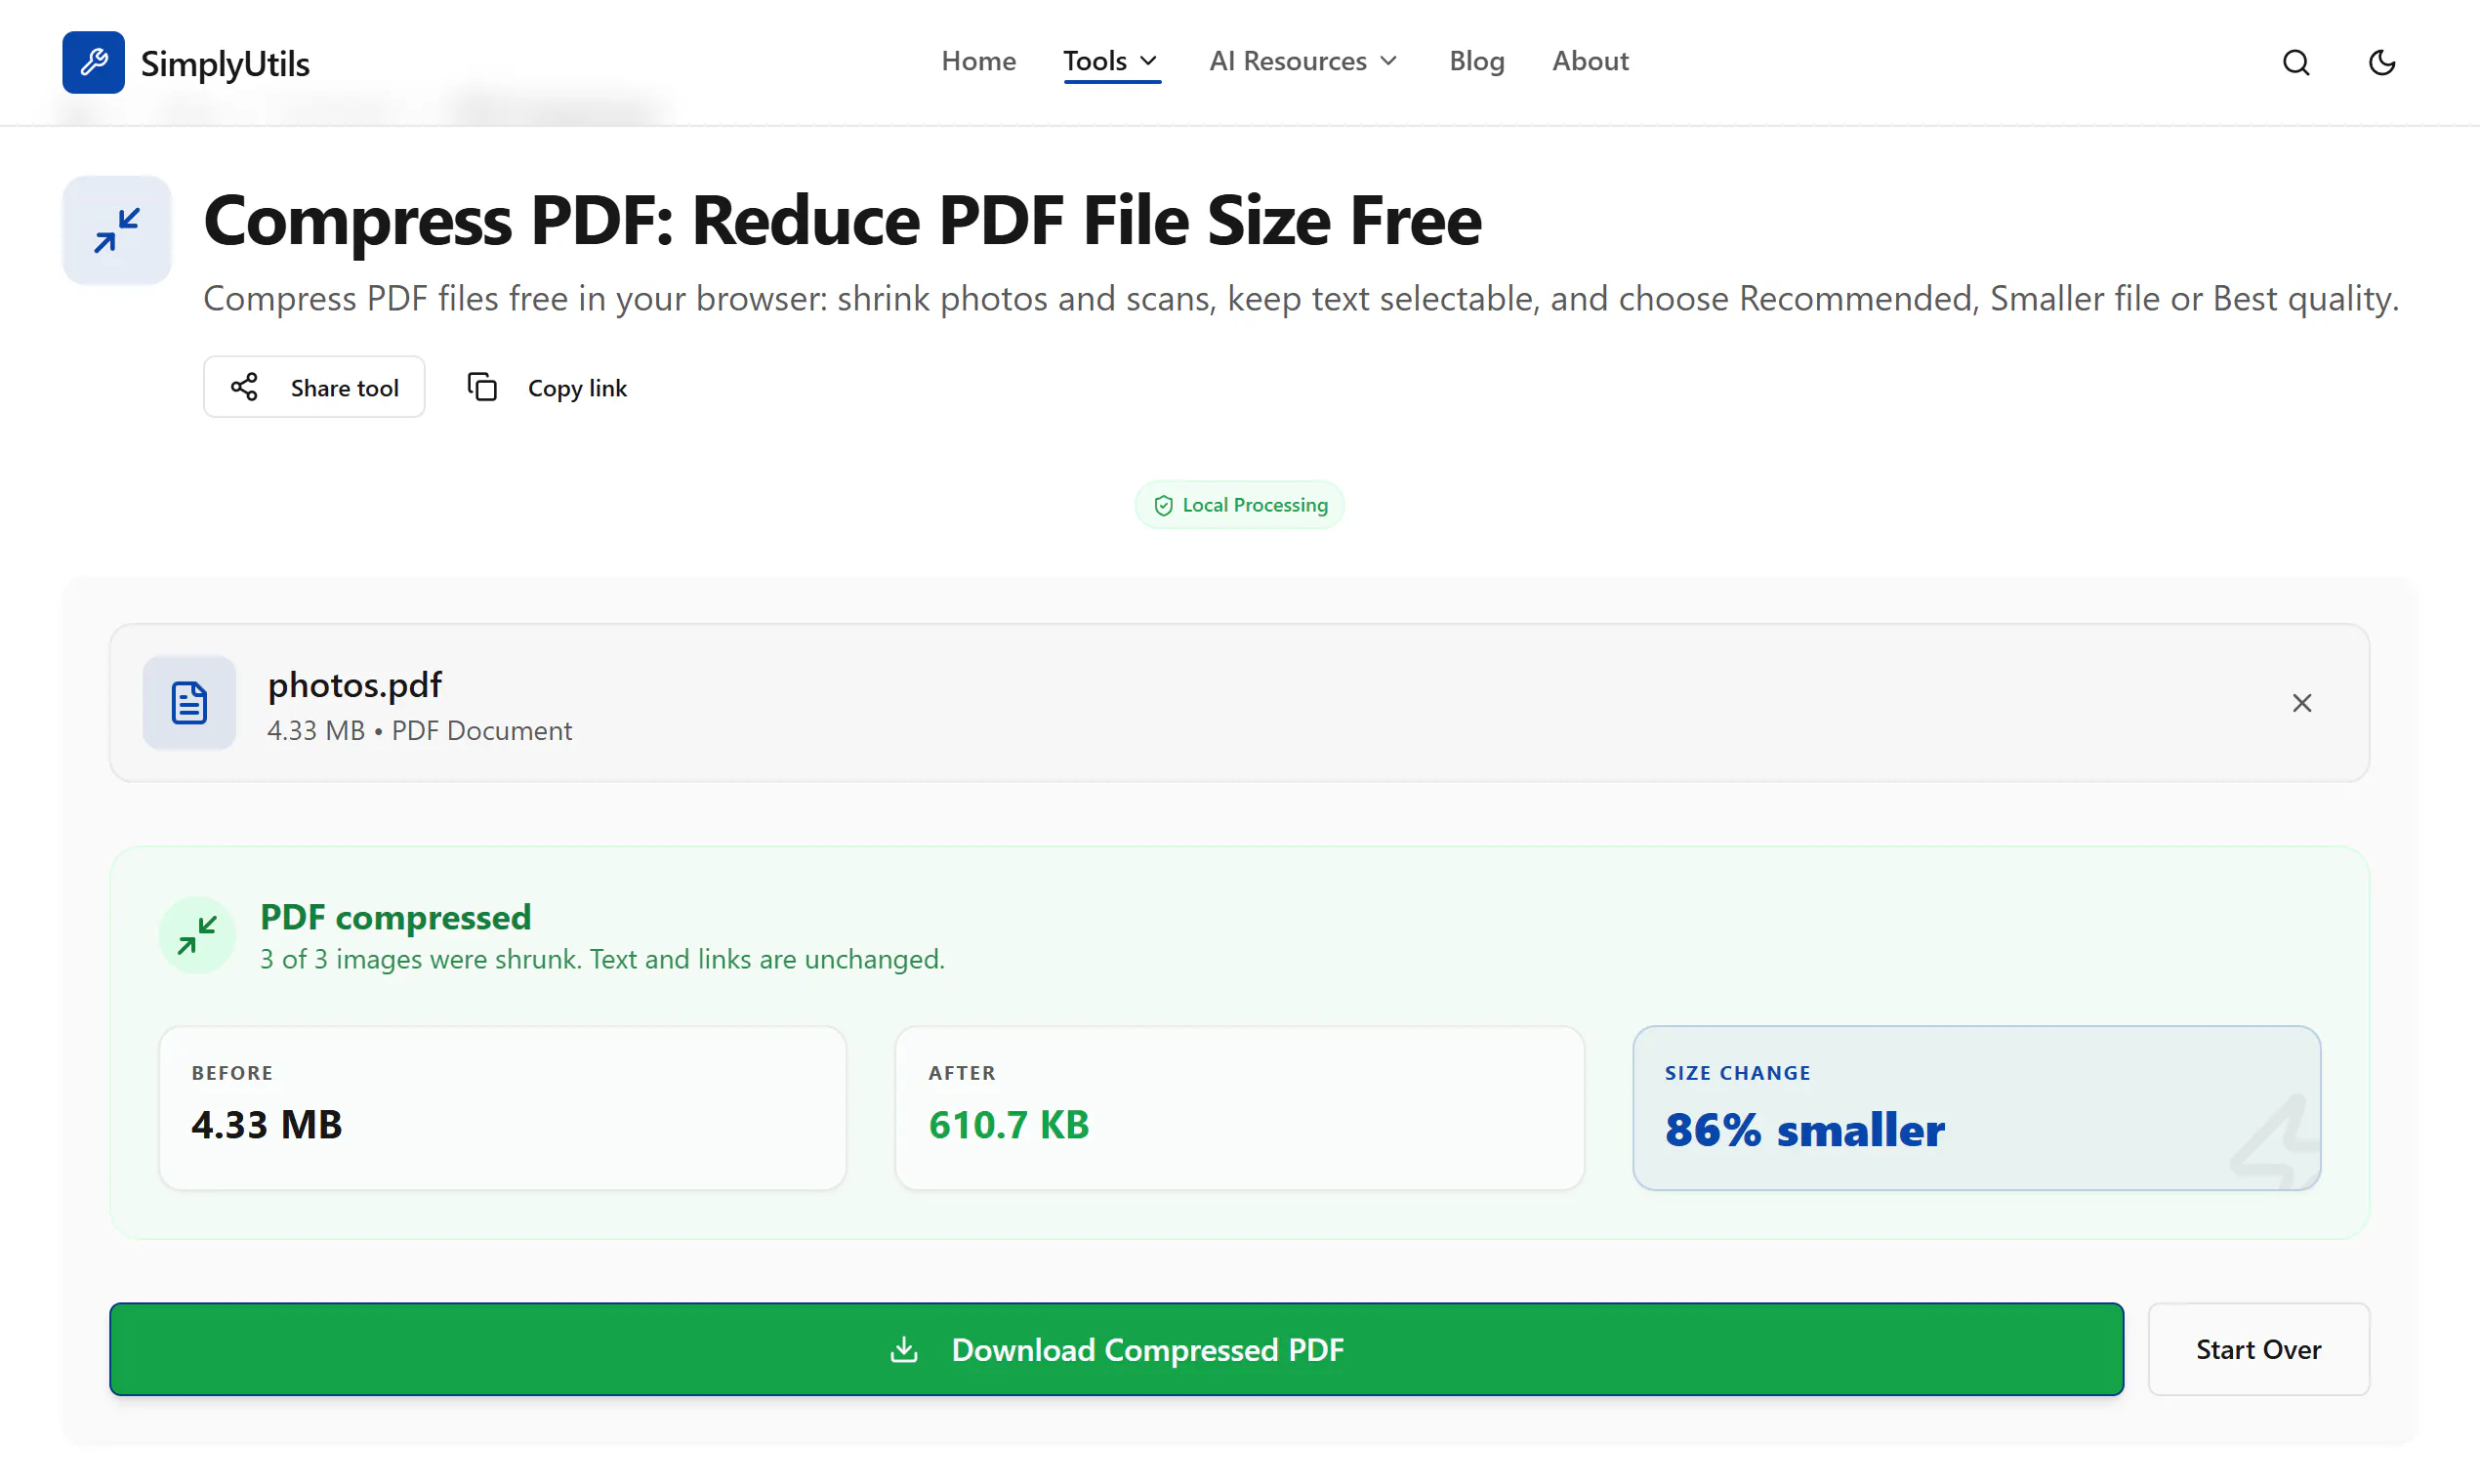Click the compress arrows icon beside the page title
2480x1484 pixels.
(x=117, y=230)
